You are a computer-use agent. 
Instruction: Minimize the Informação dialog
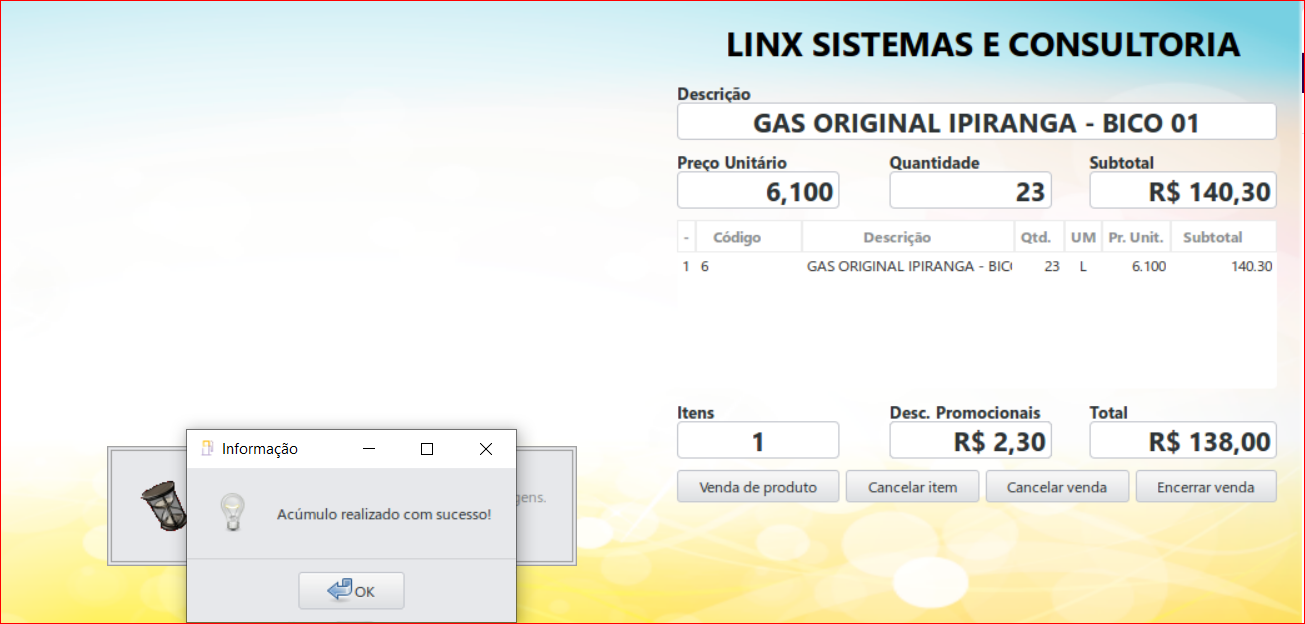pyautogui.click(x=369, y=449)
